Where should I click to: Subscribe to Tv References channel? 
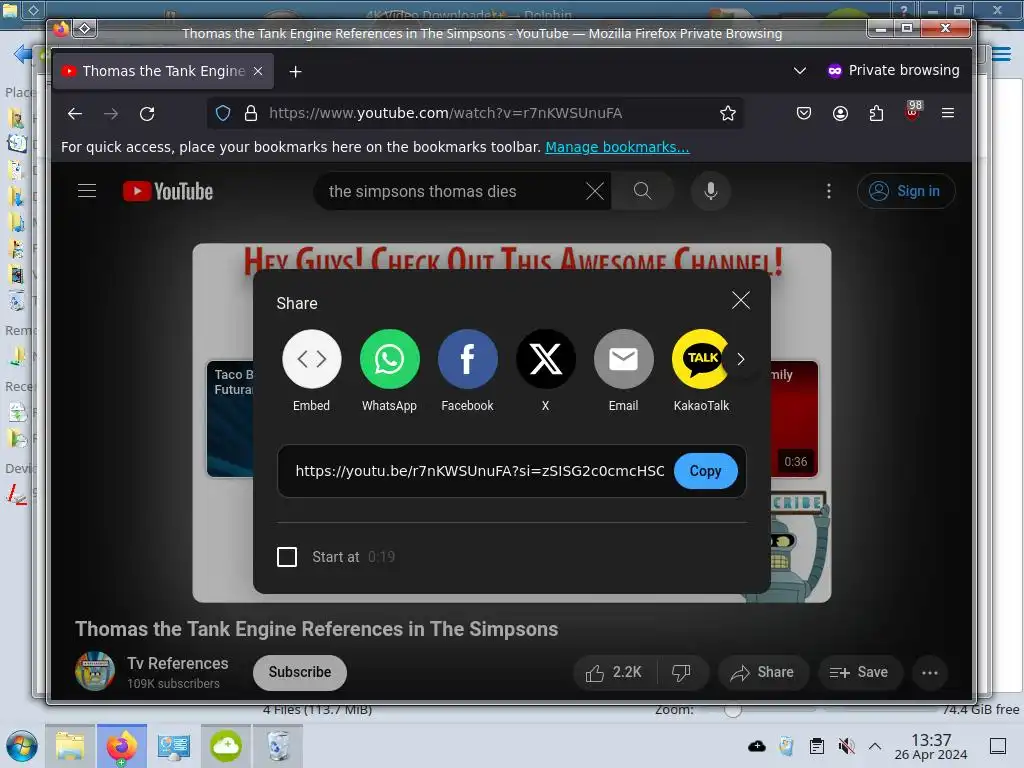[300, 672]
